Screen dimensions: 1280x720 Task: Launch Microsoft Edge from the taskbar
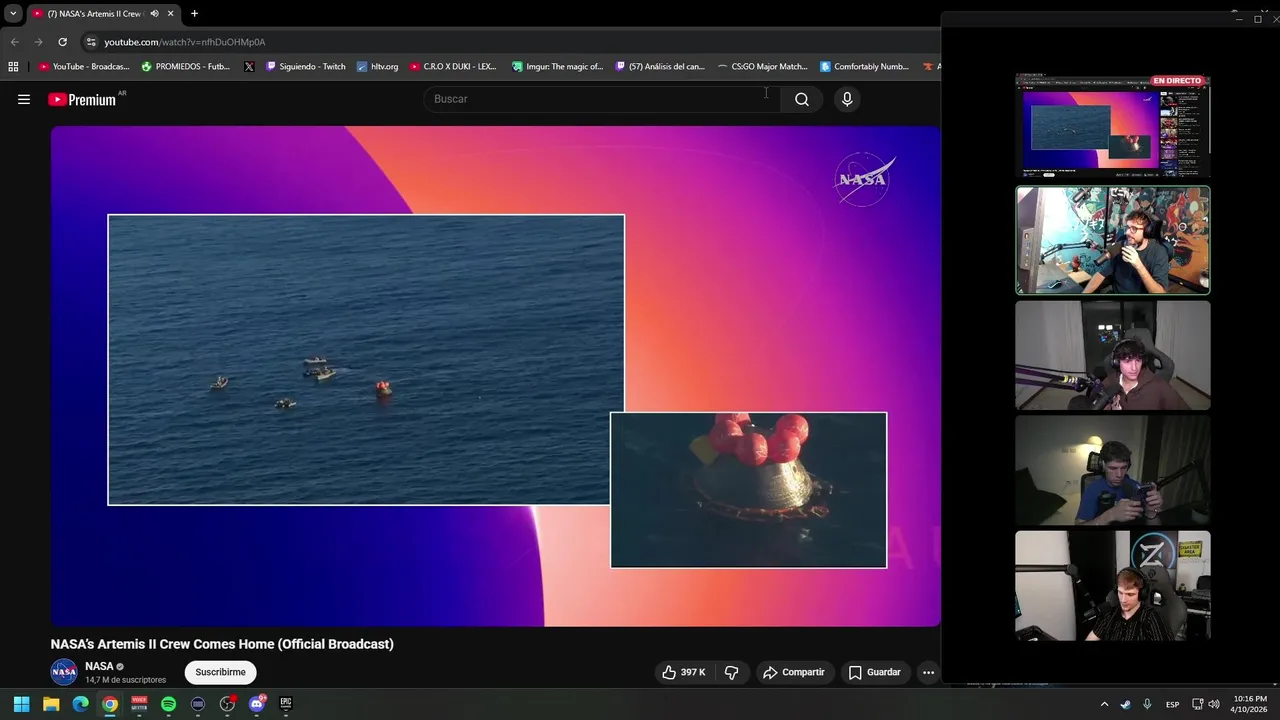[x=80, y=704]
